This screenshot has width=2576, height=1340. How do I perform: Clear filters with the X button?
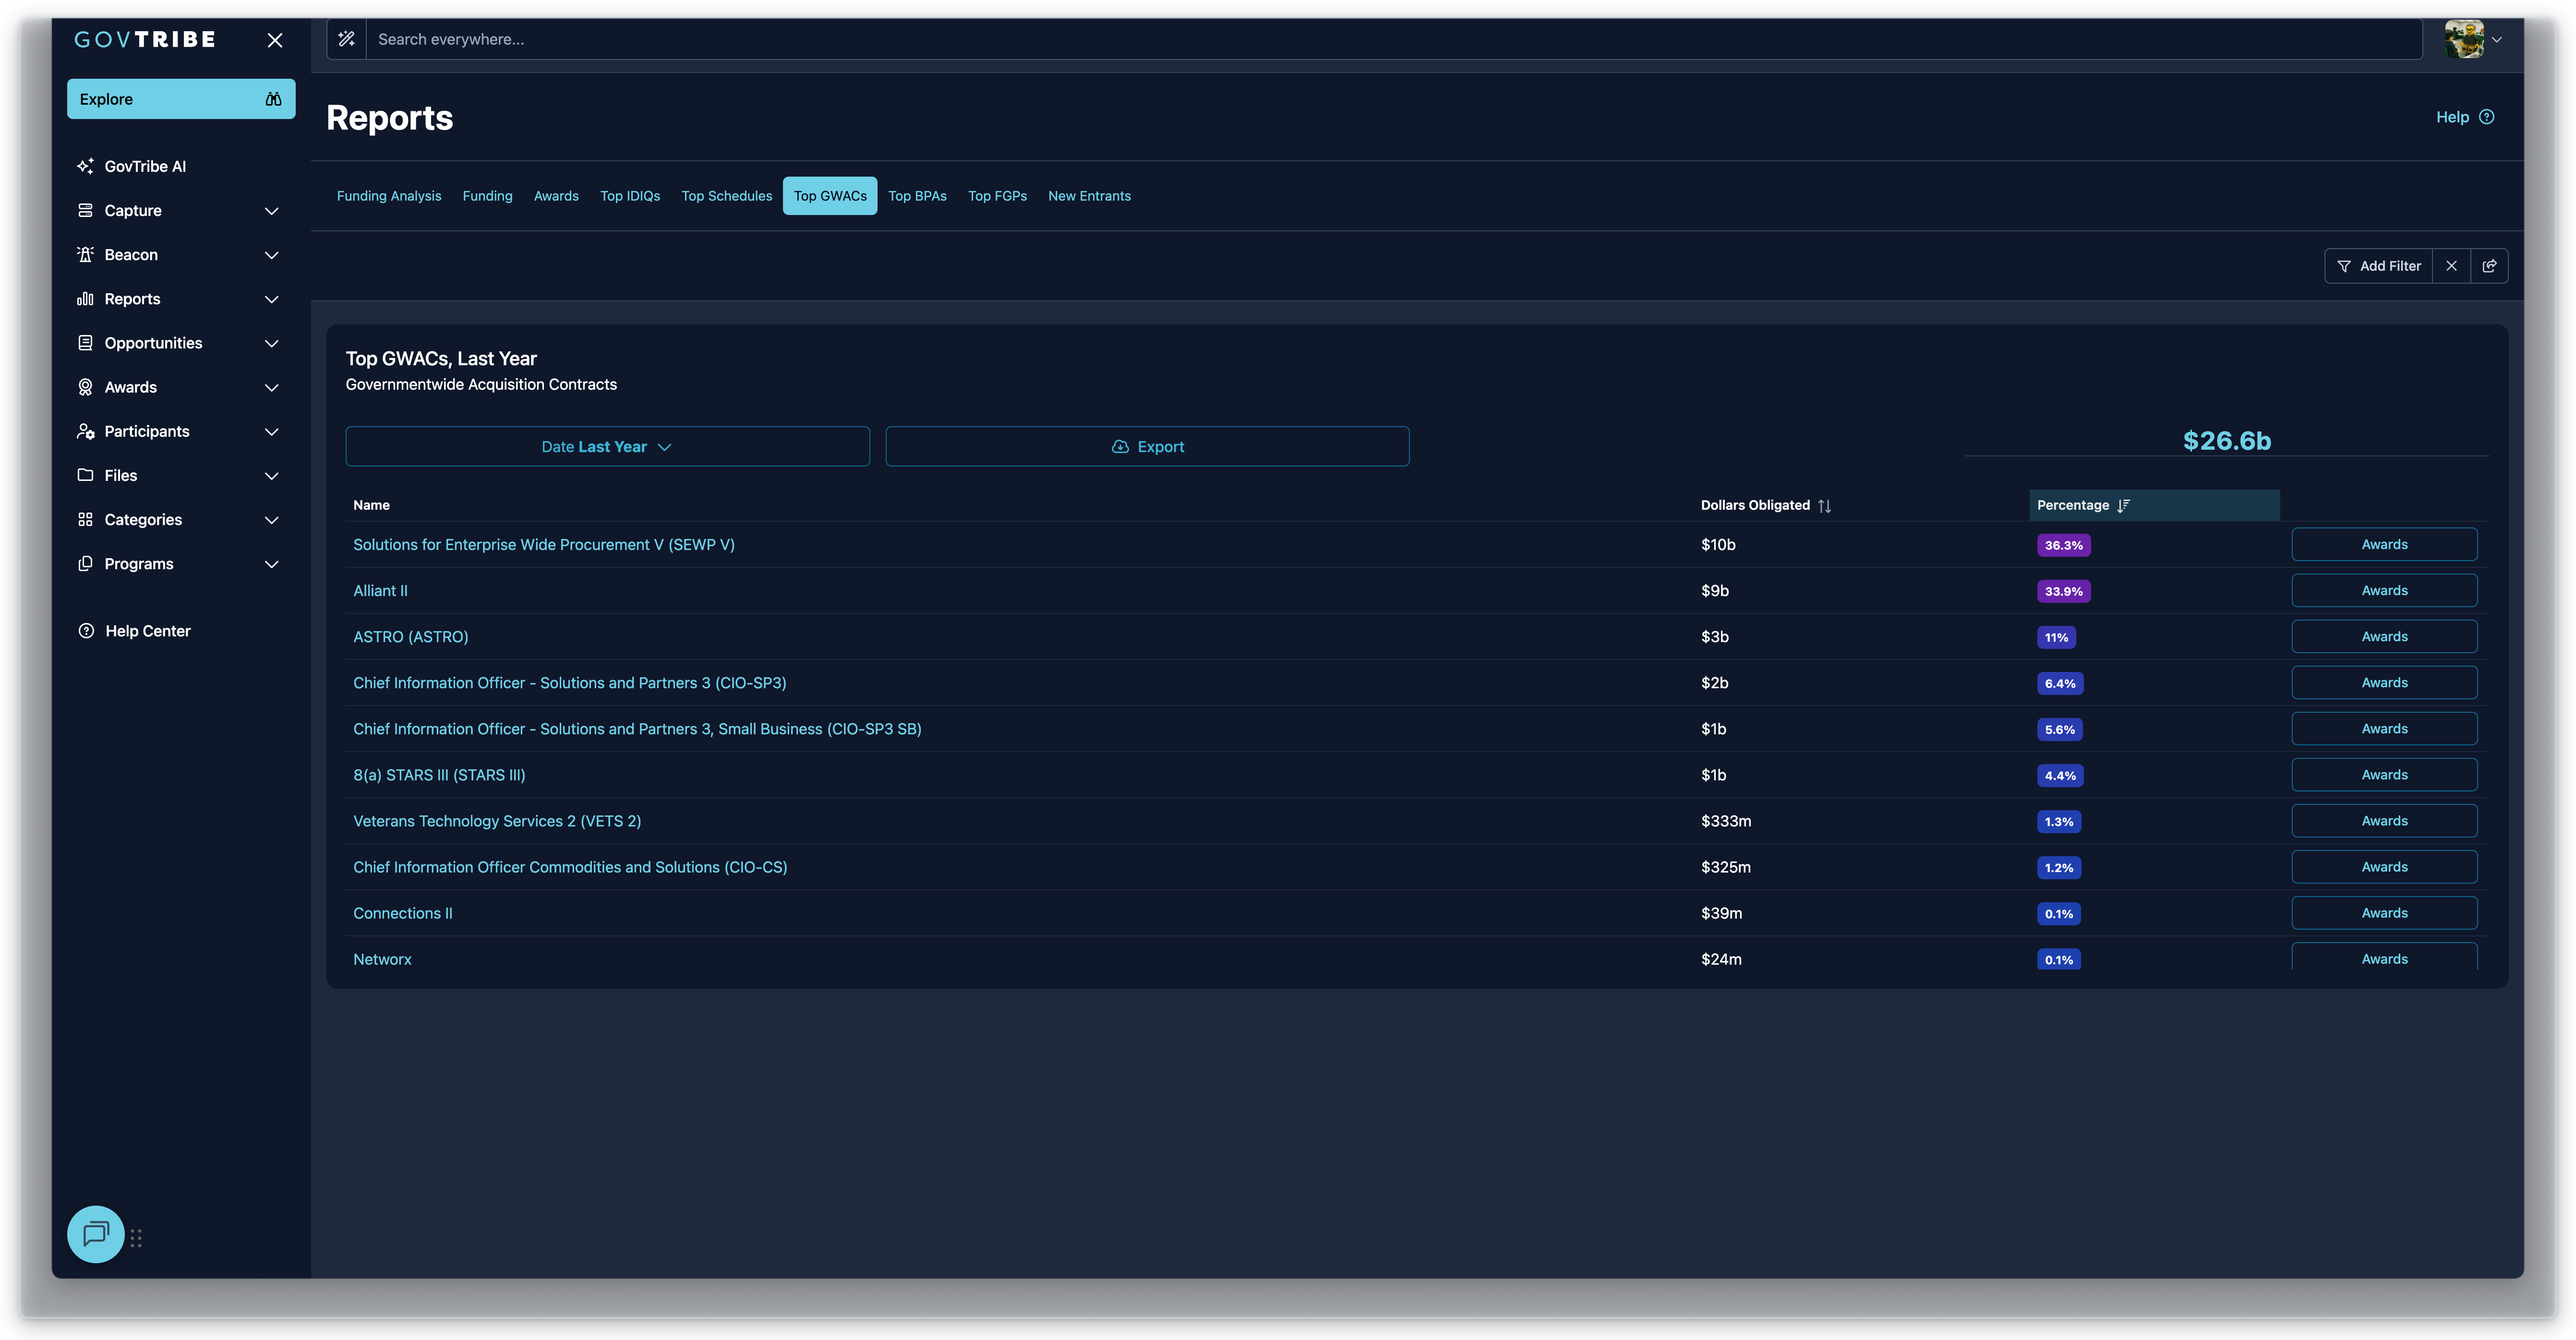click(x=2451, y=266)
